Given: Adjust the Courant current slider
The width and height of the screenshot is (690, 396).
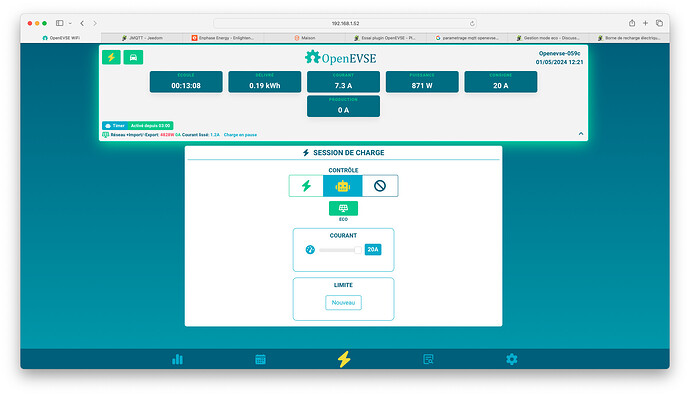Looking at the screenshot, I should point(340,250).
